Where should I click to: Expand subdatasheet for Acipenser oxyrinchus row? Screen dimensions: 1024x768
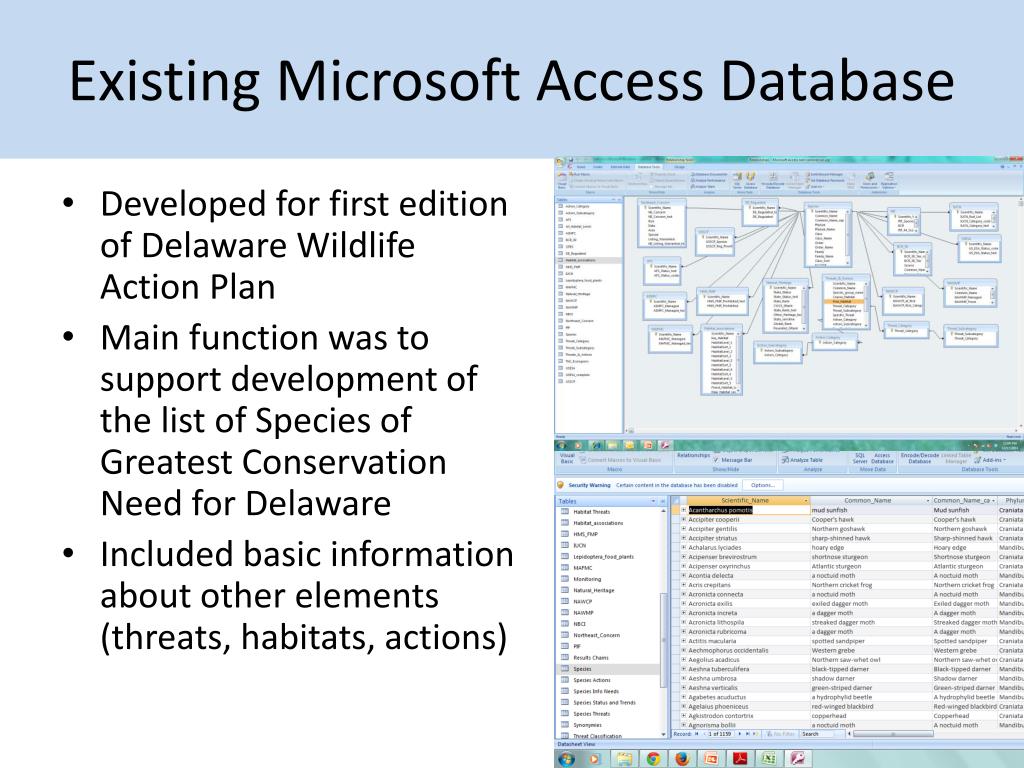[684, 566]
